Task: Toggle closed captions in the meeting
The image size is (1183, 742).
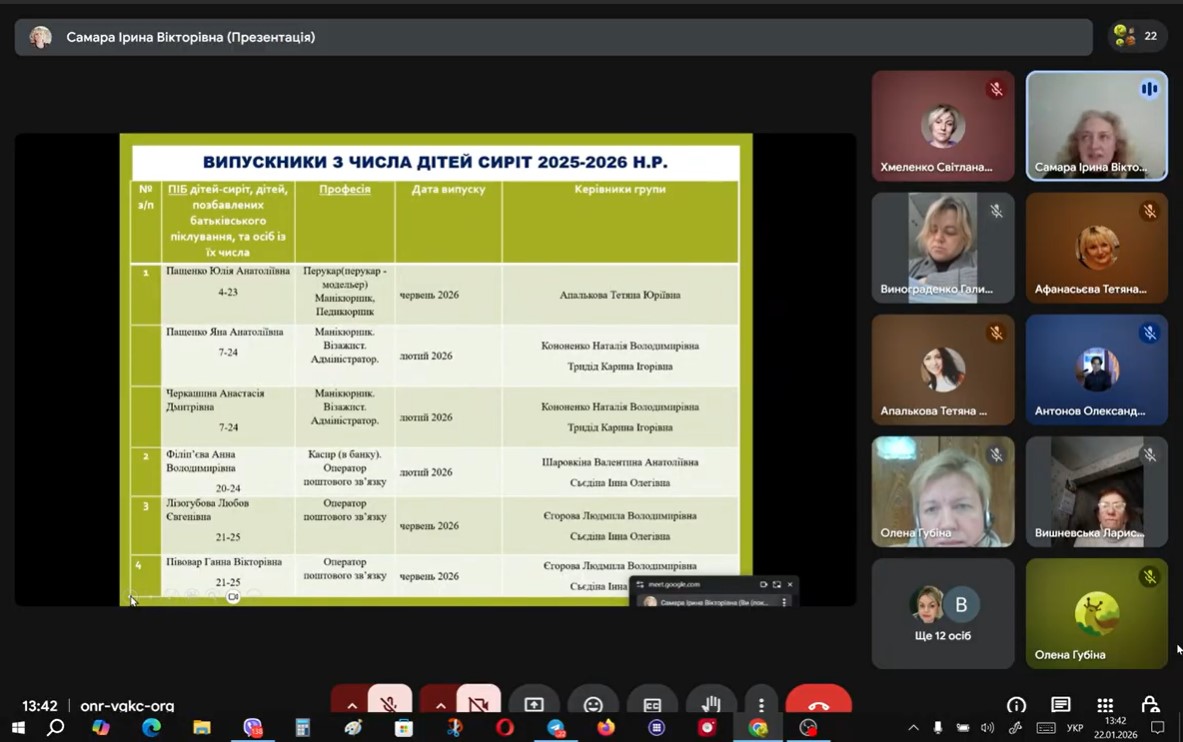Action: (x=652, y=705)
